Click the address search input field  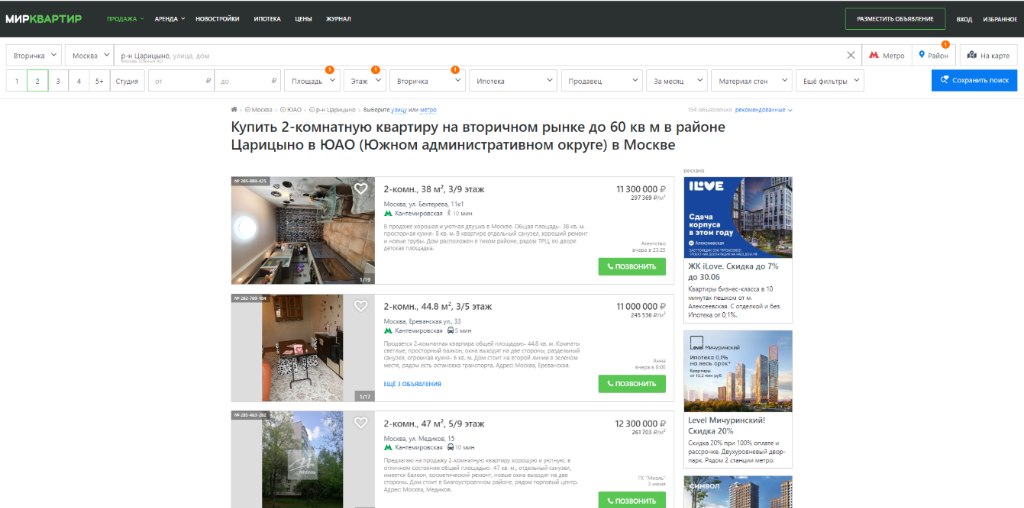click(480, 56)
